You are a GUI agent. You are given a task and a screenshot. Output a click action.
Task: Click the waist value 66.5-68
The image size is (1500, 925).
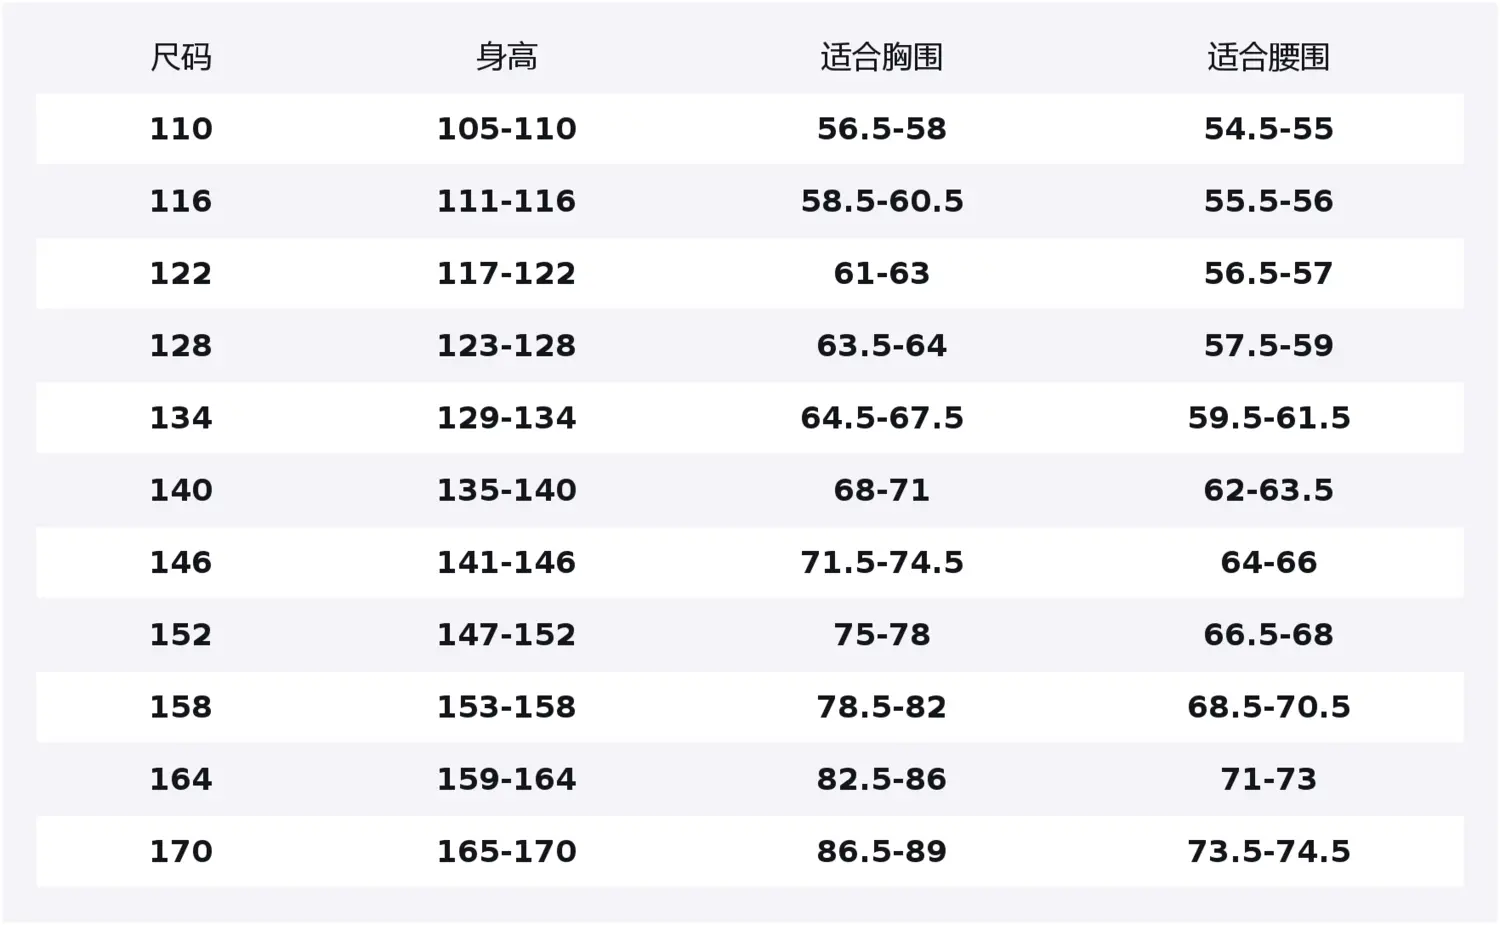pyautogui.click(x=1268, y=635)
